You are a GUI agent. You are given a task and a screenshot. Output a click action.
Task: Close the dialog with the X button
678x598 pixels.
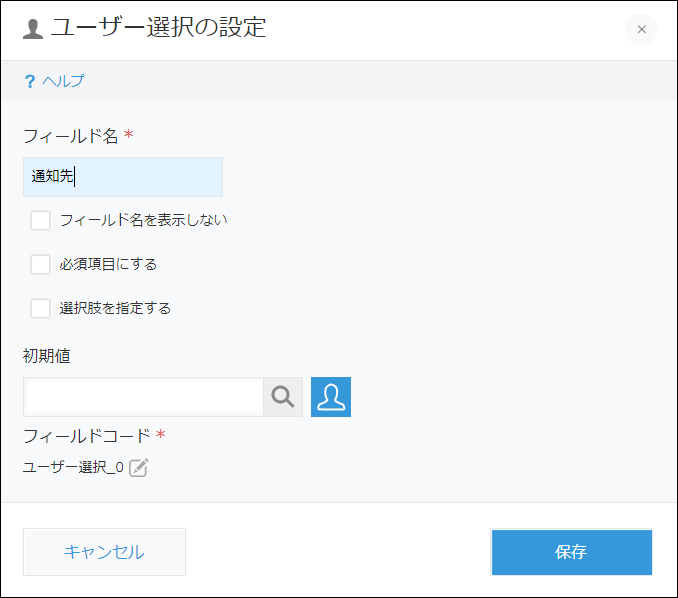(x=641, y=29)
